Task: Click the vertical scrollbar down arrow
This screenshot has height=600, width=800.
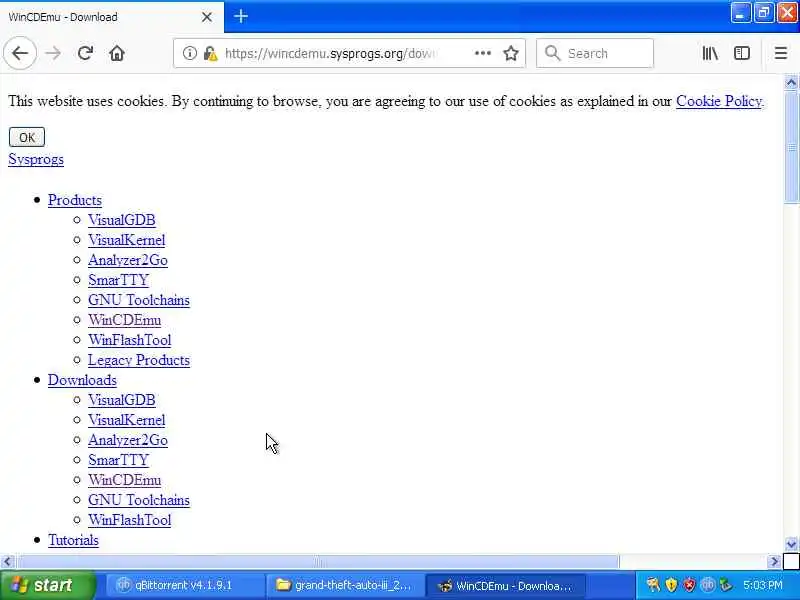Action: tap(791, 544)
